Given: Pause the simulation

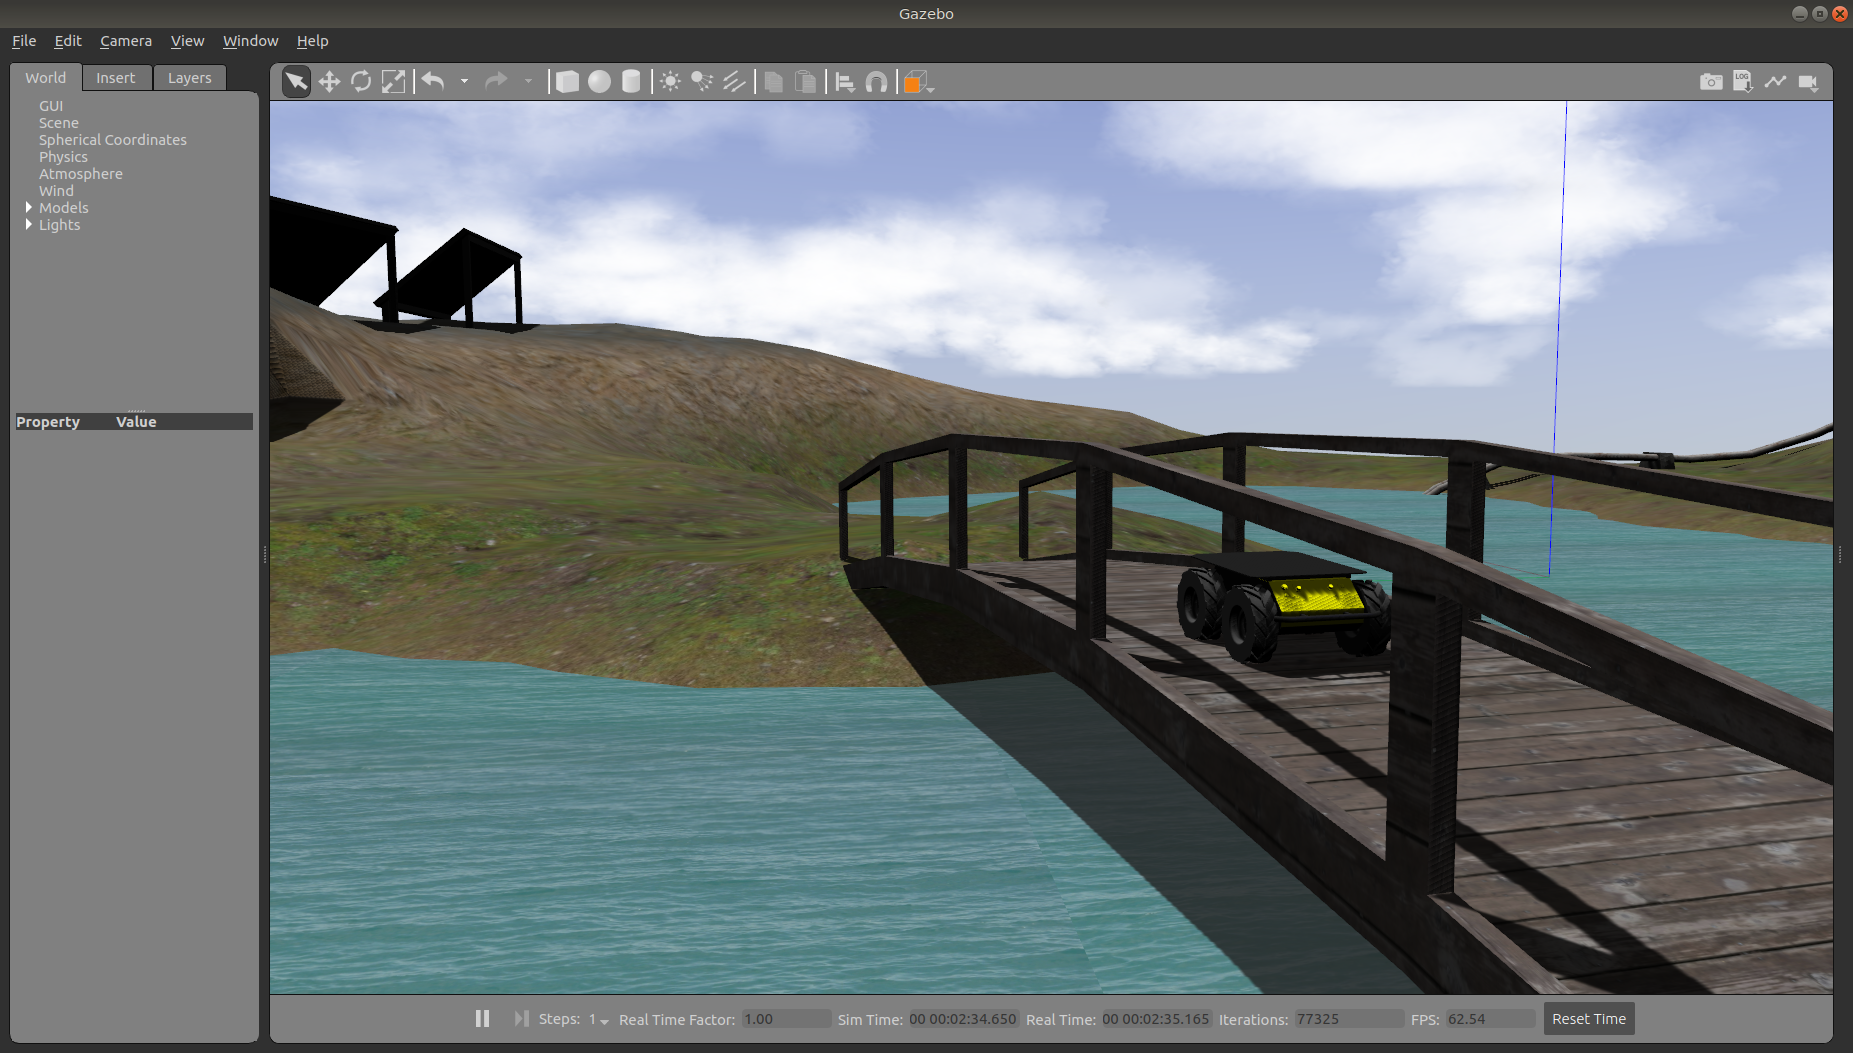Looking at the screenshot, I should pyautogui.click(x=482, y=1018).
